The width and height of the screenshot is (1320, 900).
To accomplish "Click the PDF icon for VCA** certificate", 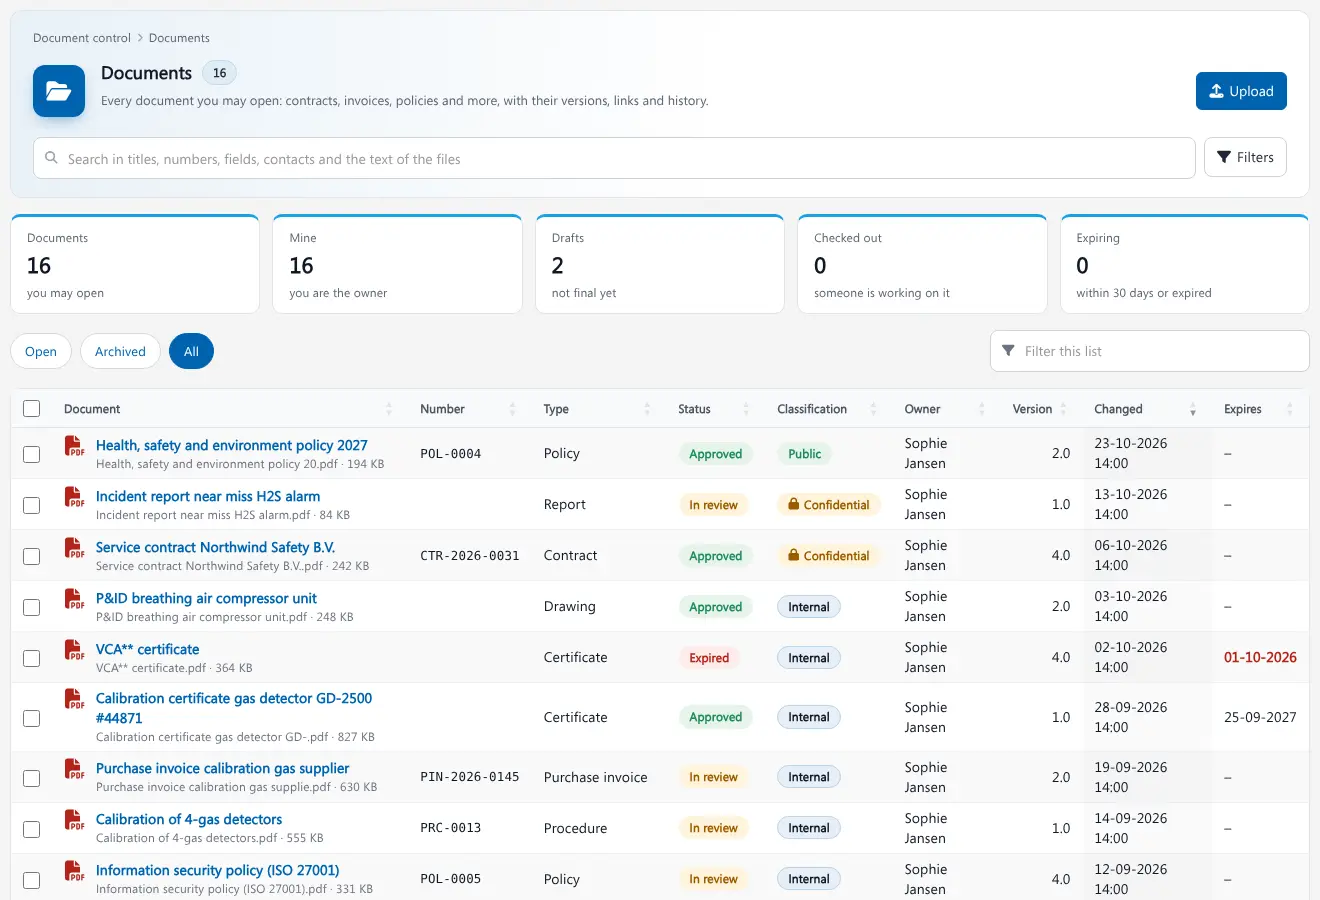I will (x=74, y=650).
